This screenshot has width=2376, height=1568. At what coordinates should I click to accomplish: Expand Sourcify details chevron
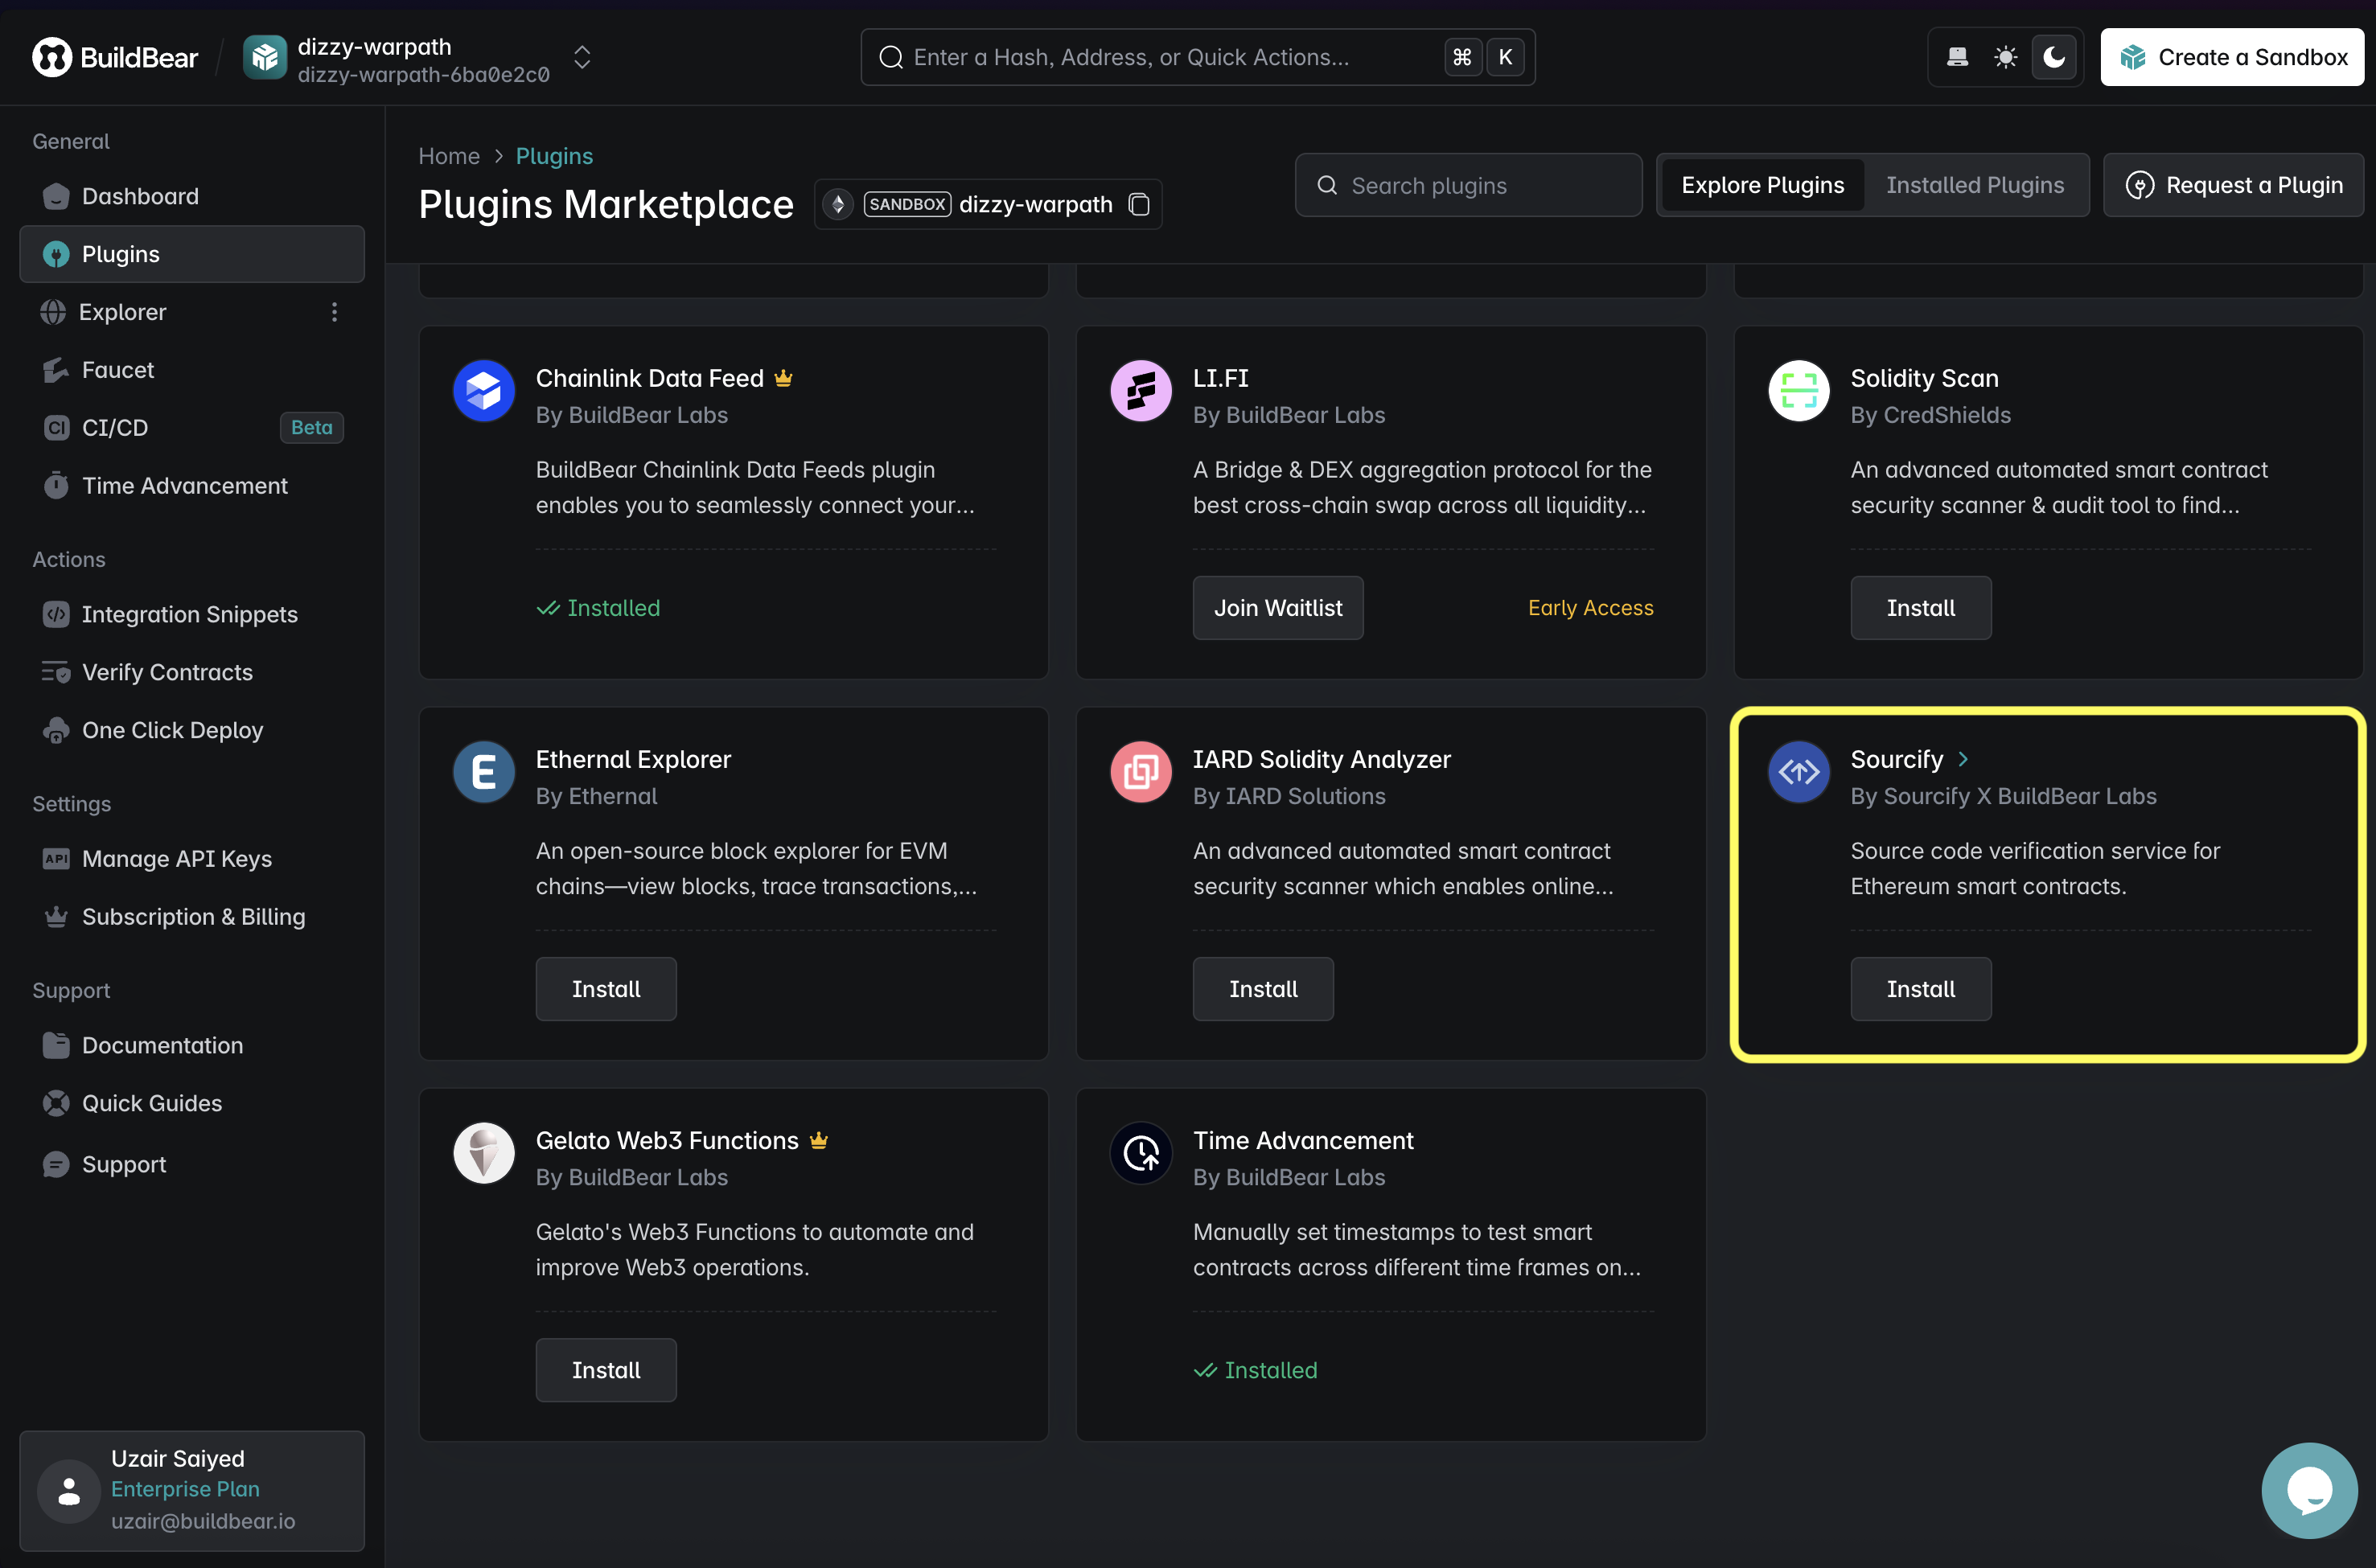1963,759
